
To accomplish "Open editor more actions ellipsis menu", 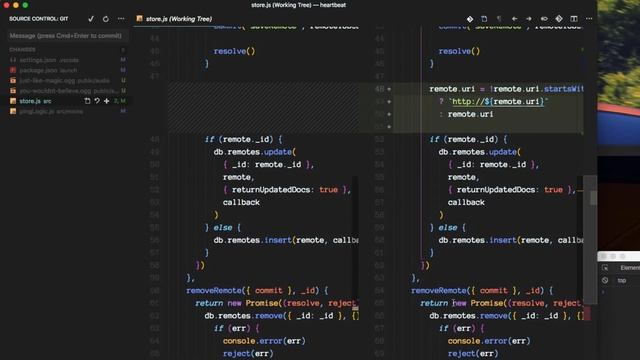I will pyautogui.click(x=589, y=19).
